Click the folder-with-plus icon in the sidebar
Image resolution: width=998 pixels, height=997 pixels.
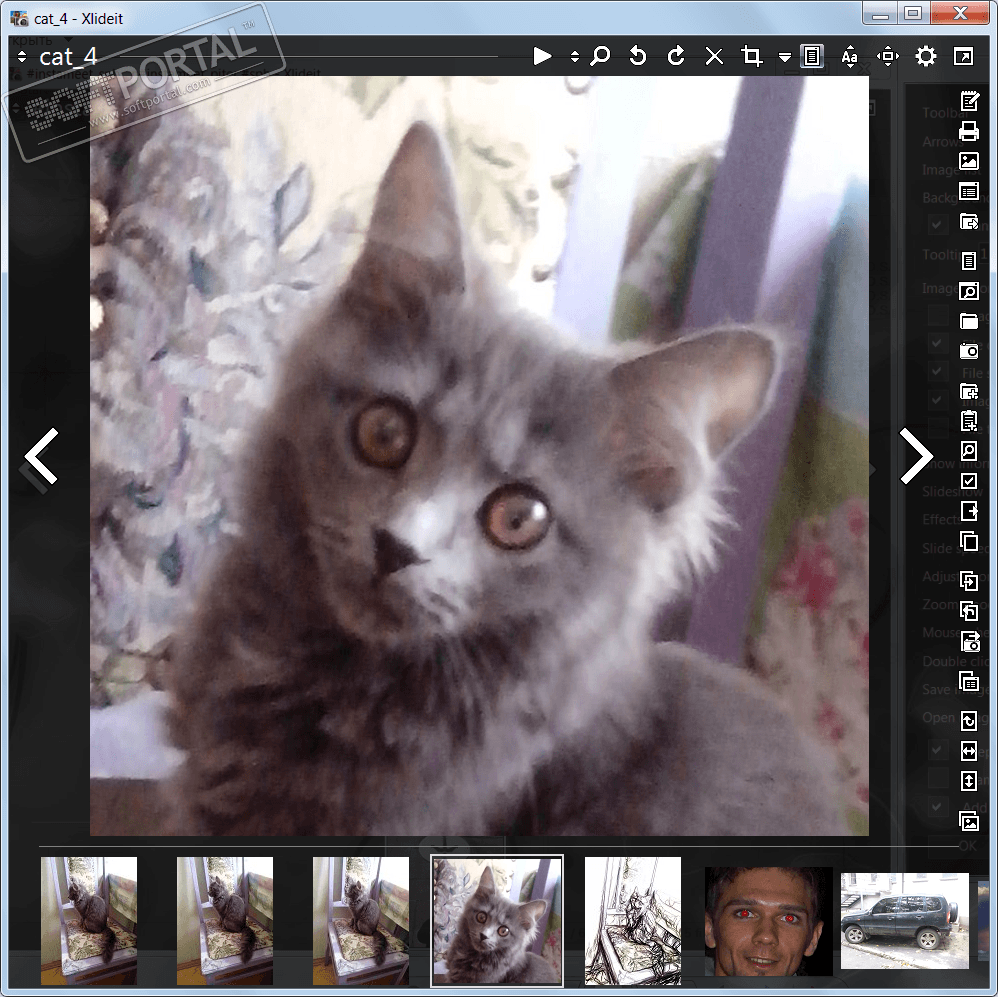tap(969, 390)
